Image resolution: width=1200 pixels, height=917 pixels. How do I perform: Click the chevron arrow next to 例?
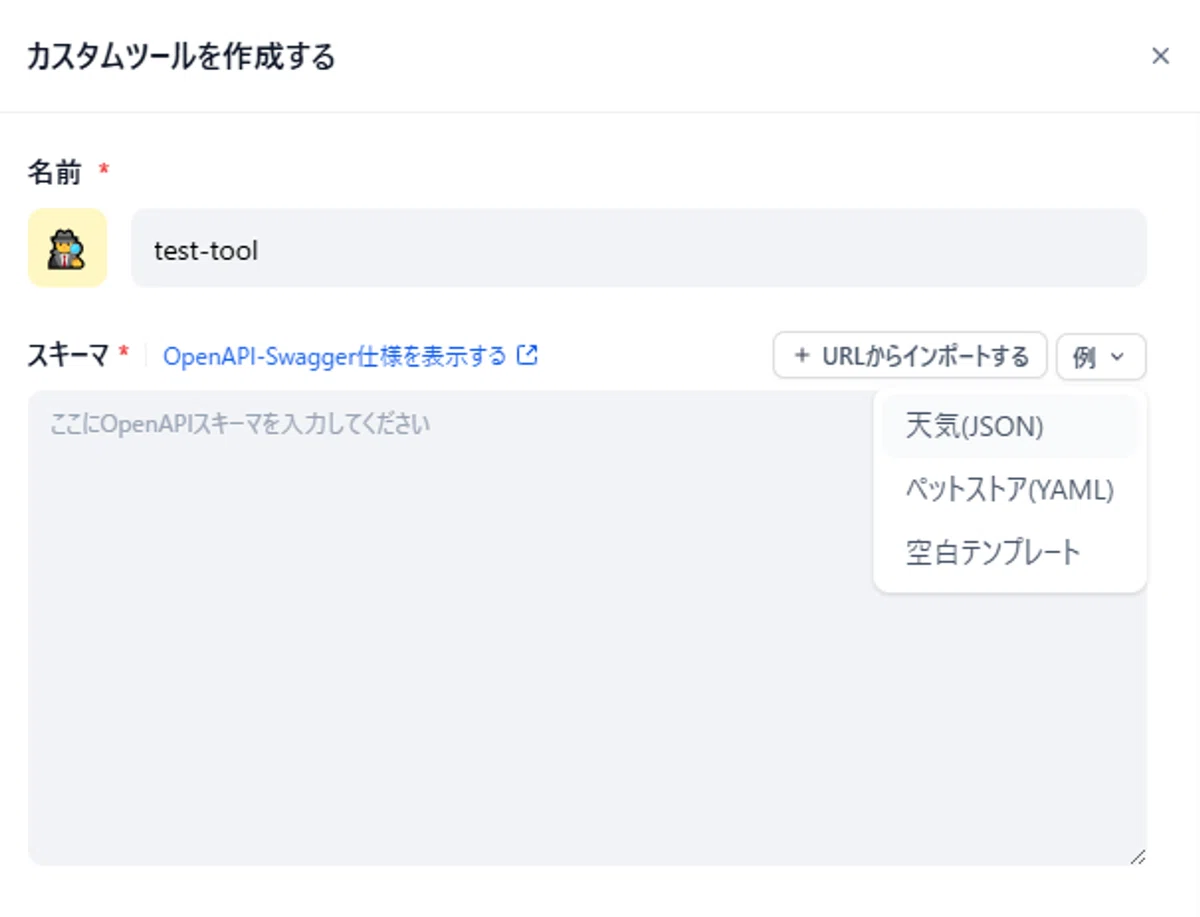tap(1118, 356)
